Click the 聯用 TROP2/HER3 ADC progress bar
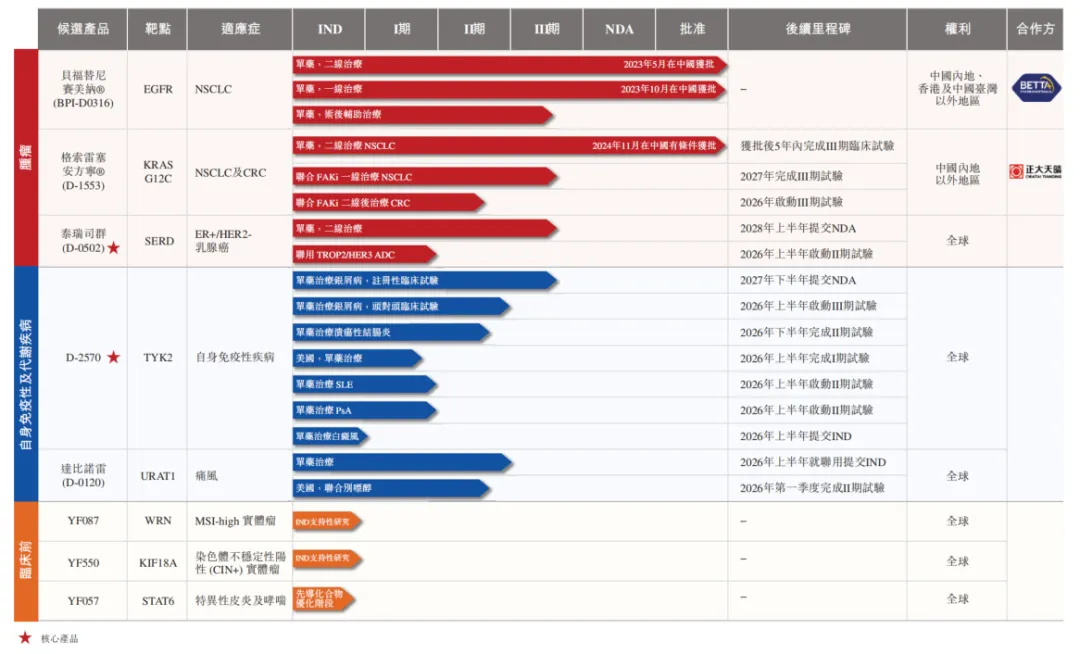Image resolution: width=1080 pixels, height=654 pixels. (x=363, y=254)
